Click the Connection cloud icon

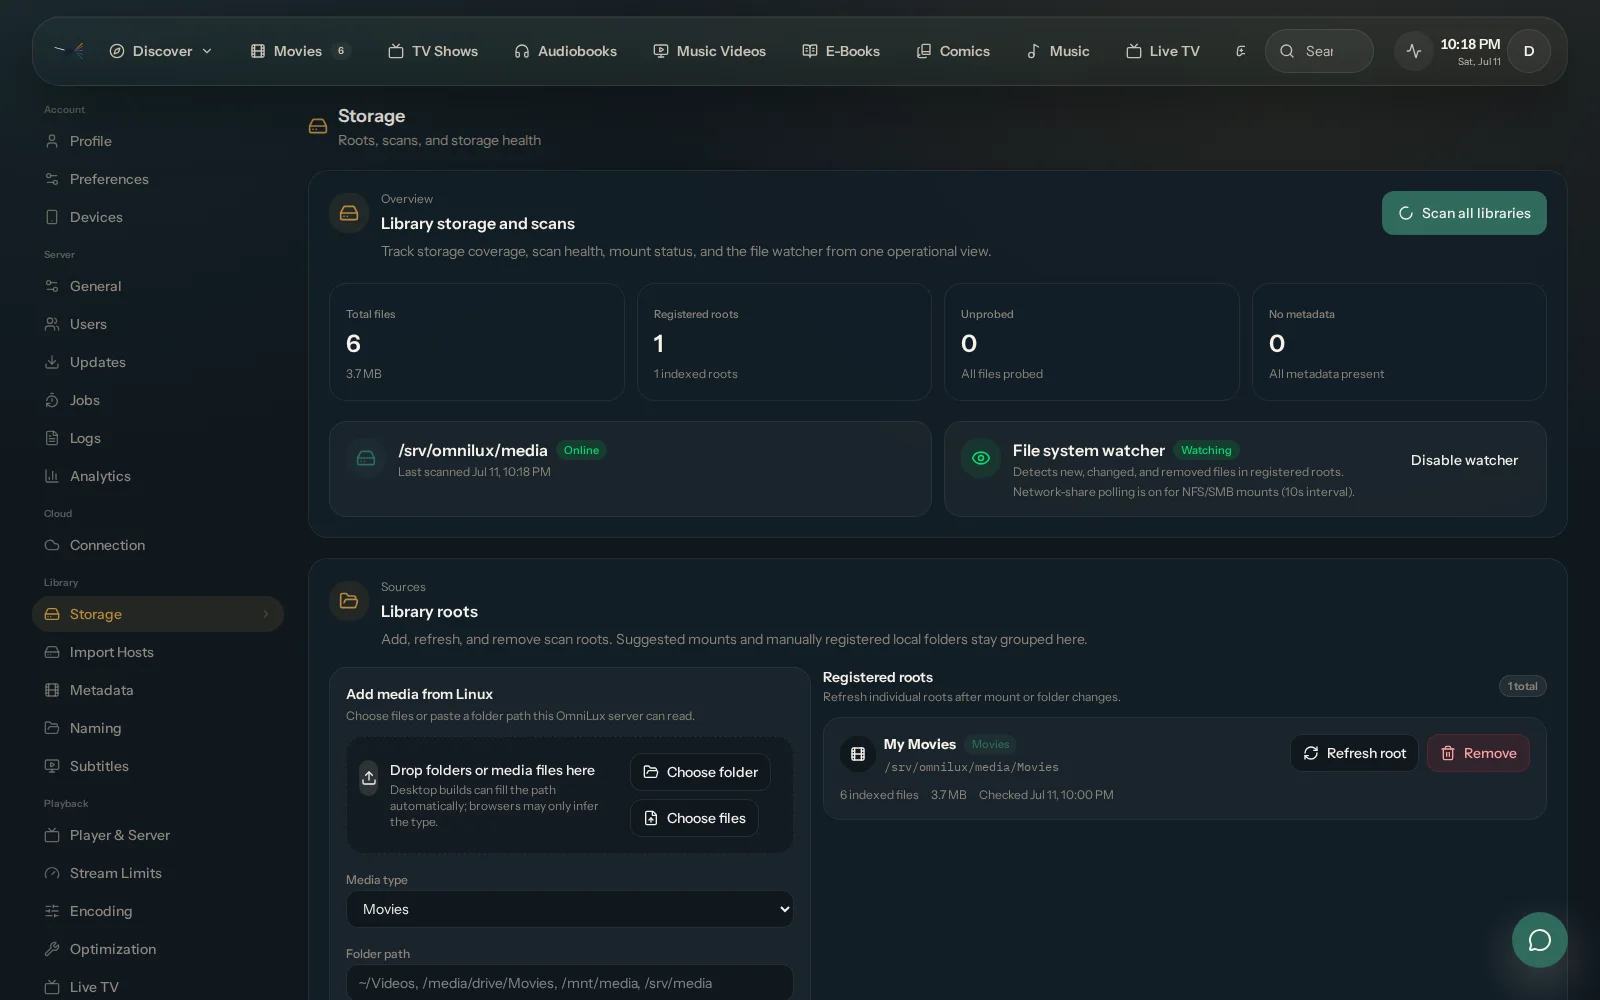point(52,545)
